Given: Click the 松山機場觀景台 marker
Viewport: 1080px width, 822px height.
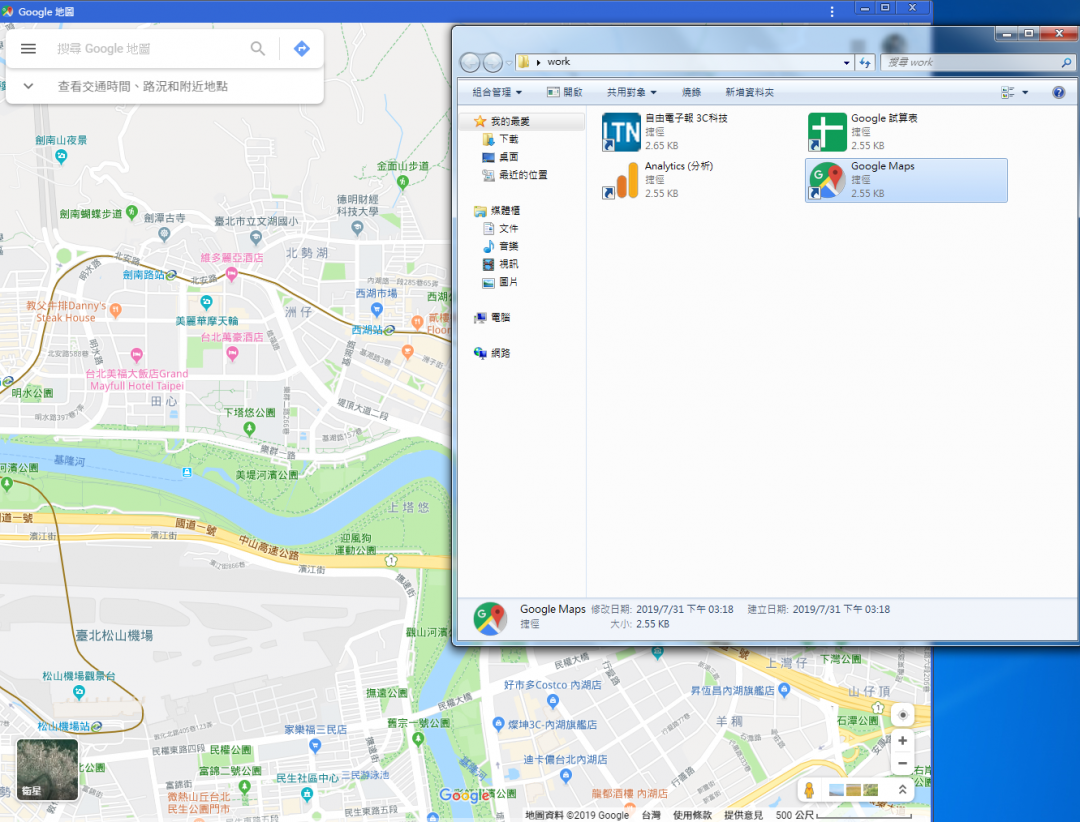Looking at the screenshot, I should tap(79, 692).
